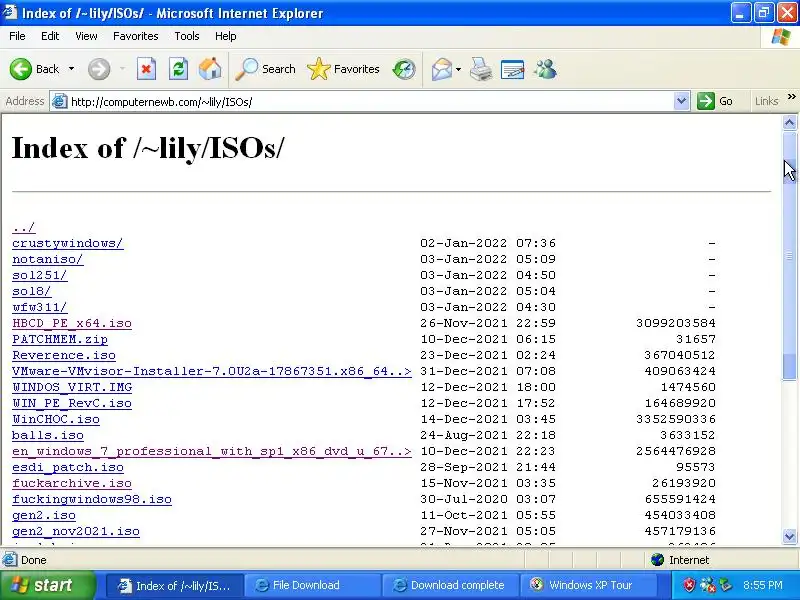Open the Tools menu
Viewport: 800px width, 600px height.
point(187,36)
